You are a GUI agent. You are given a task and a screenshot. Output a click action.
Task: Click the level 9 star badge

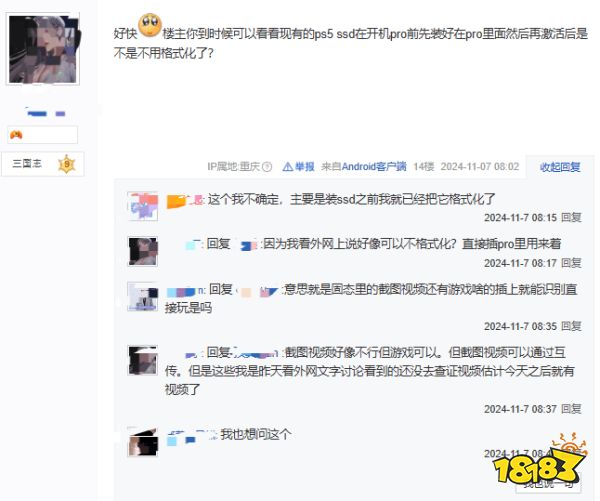coord(67,164)
